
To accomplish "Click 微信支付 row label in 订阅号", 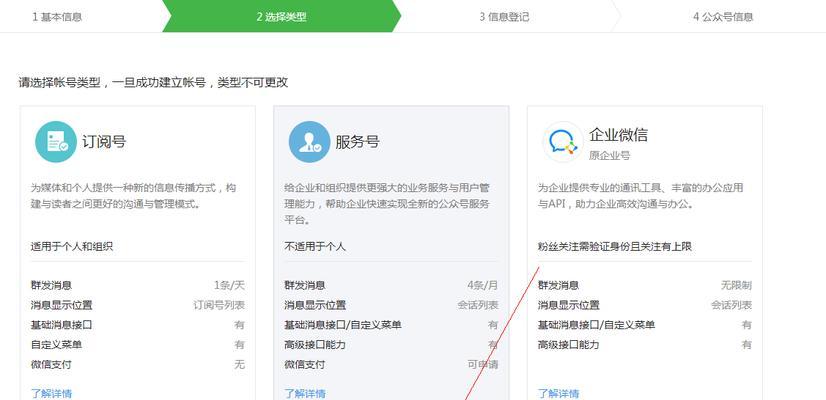I will coord(51,364).
